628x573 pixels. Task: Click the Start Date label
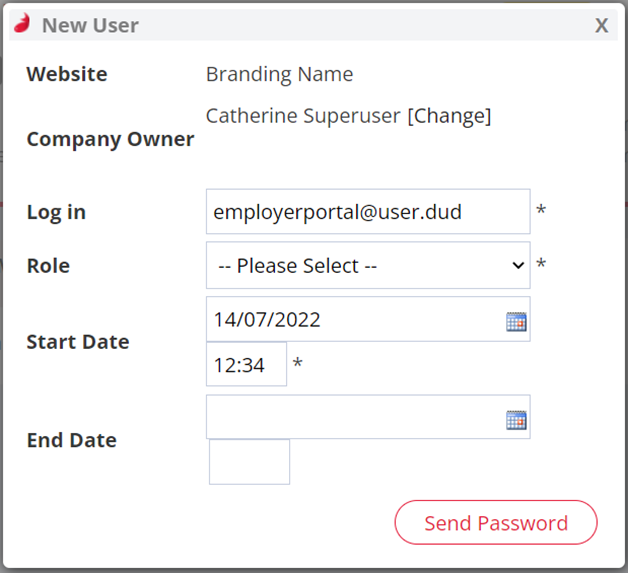pyautogui.click(x=78, y=342)
